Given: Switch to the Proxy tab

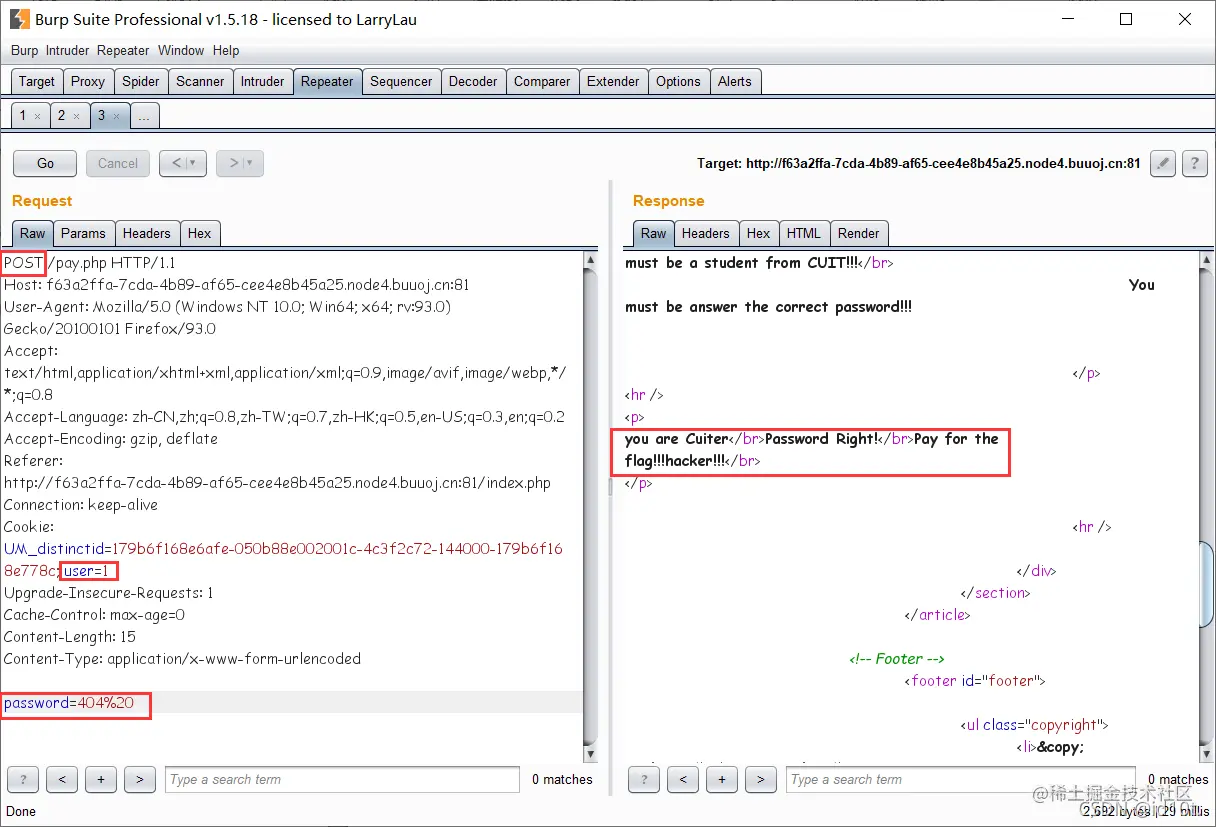Looking at the screenshot, I should [88, 82].
